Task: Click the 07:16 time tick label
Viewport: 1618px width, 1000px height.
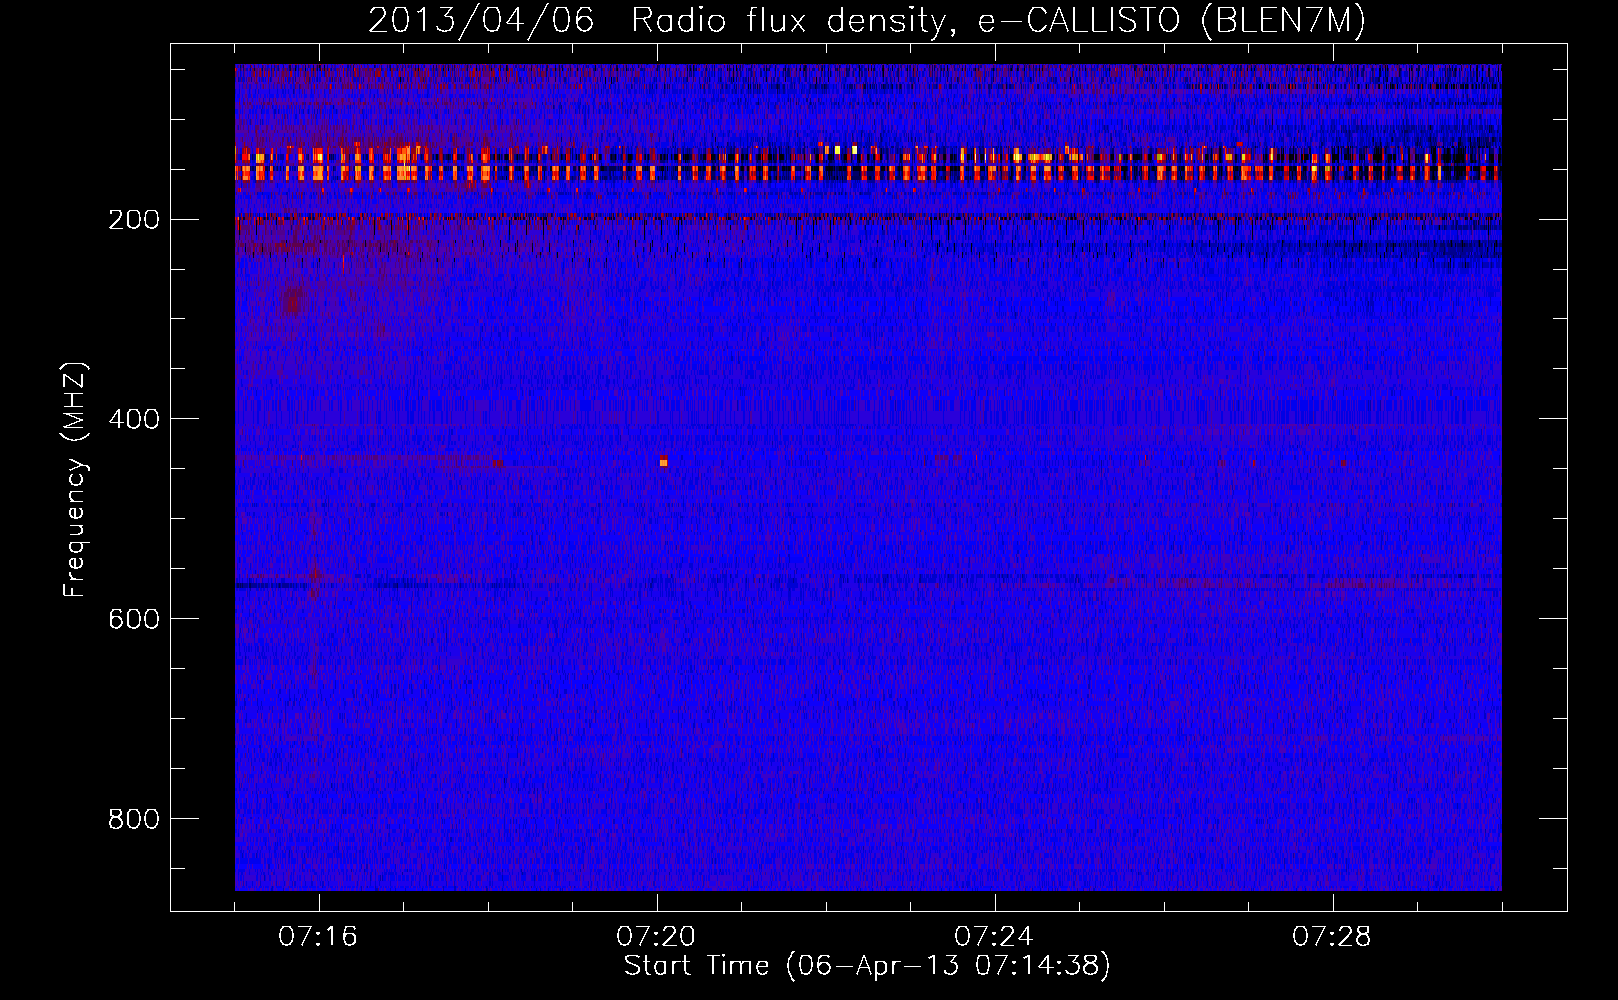Action: coord(318,937)
